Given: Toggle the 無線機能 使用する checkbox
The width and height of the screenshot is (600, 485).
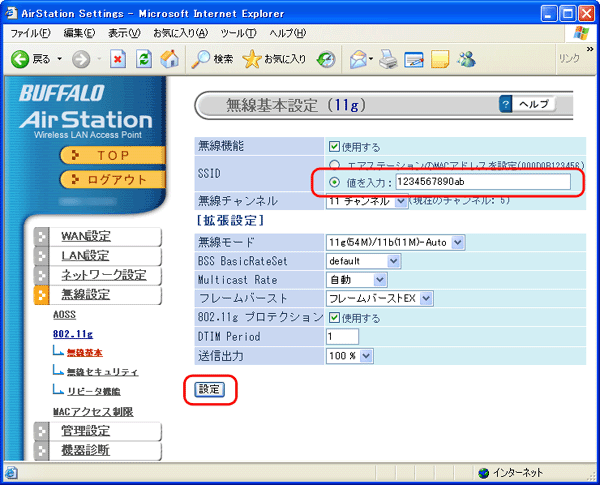Looking at the screenshot, I should tap(334, 147).
